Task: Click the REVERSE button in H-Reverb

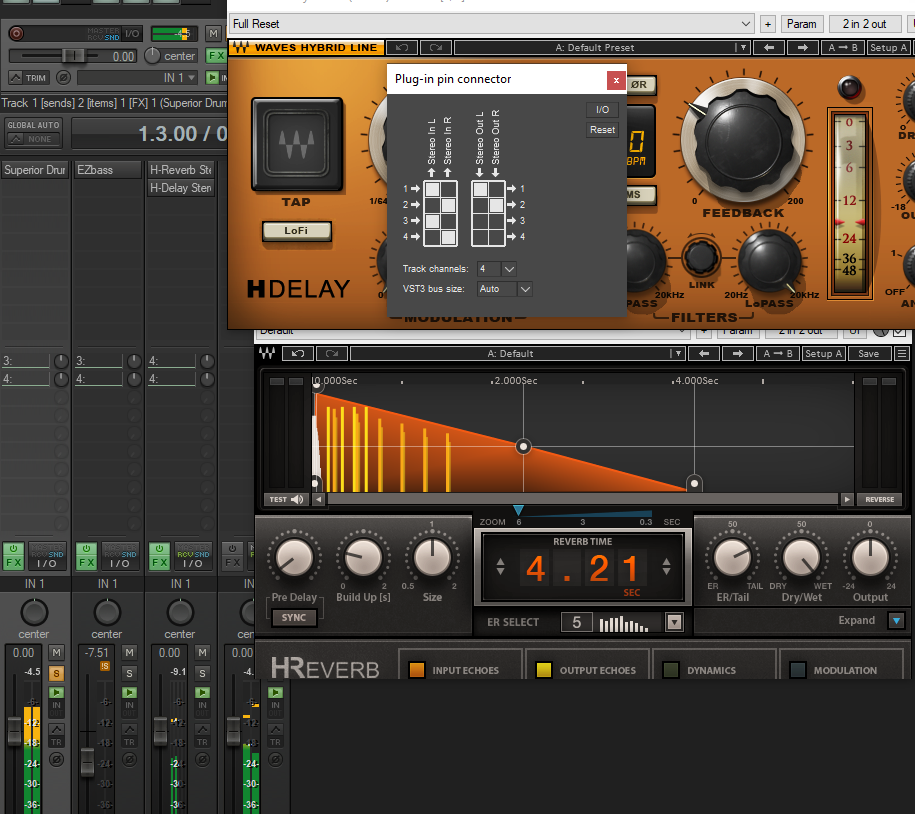Action: pyautogui.click(x=879, y=499)
